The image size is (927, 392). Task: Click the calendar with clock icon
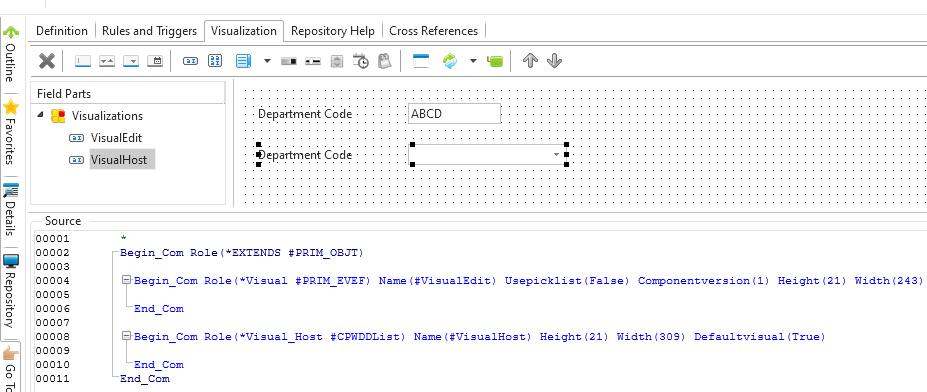(361, 61)
